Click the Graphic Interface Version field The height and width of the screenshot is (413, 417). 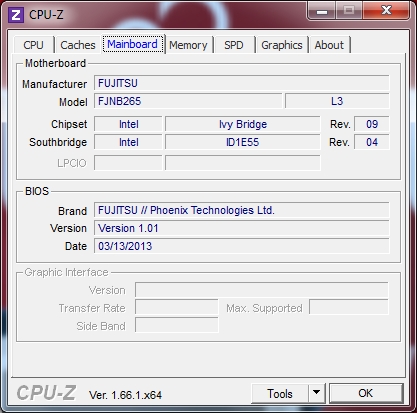click(x=262, y=290)
